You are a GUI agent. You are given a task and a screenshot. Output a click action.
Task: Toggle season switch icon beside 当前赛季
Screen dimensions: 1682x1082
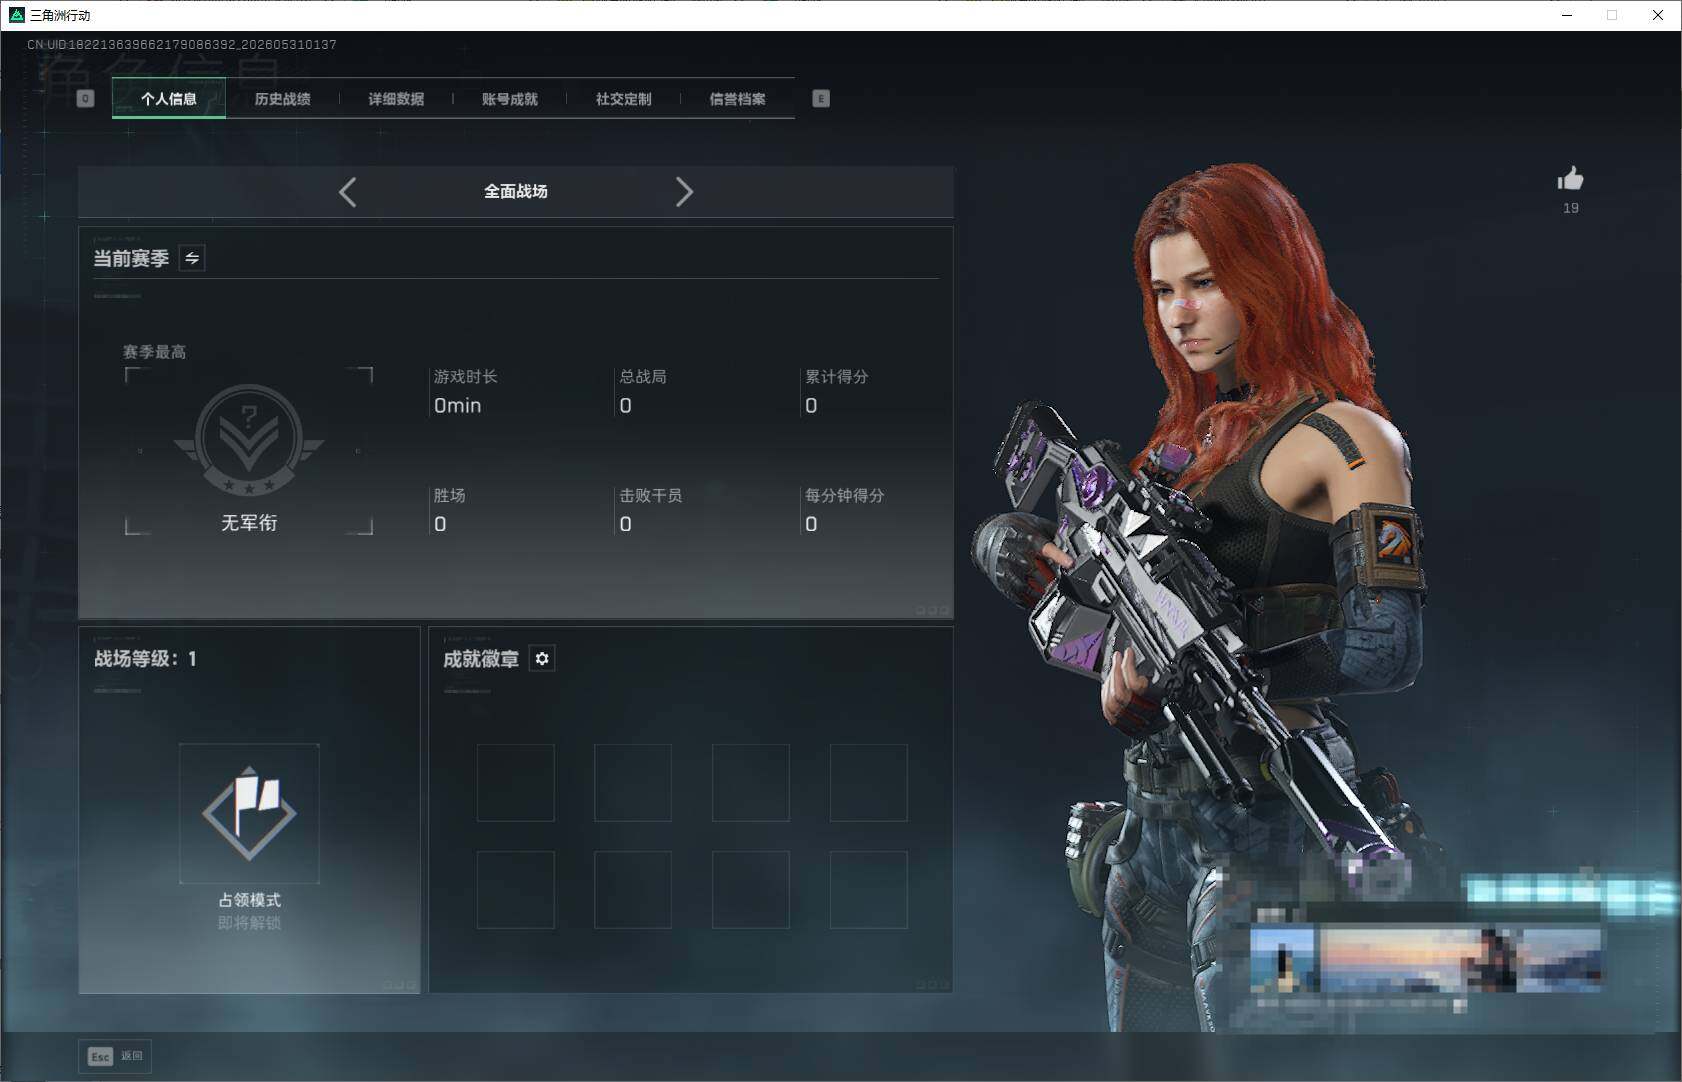coord(192,258)
